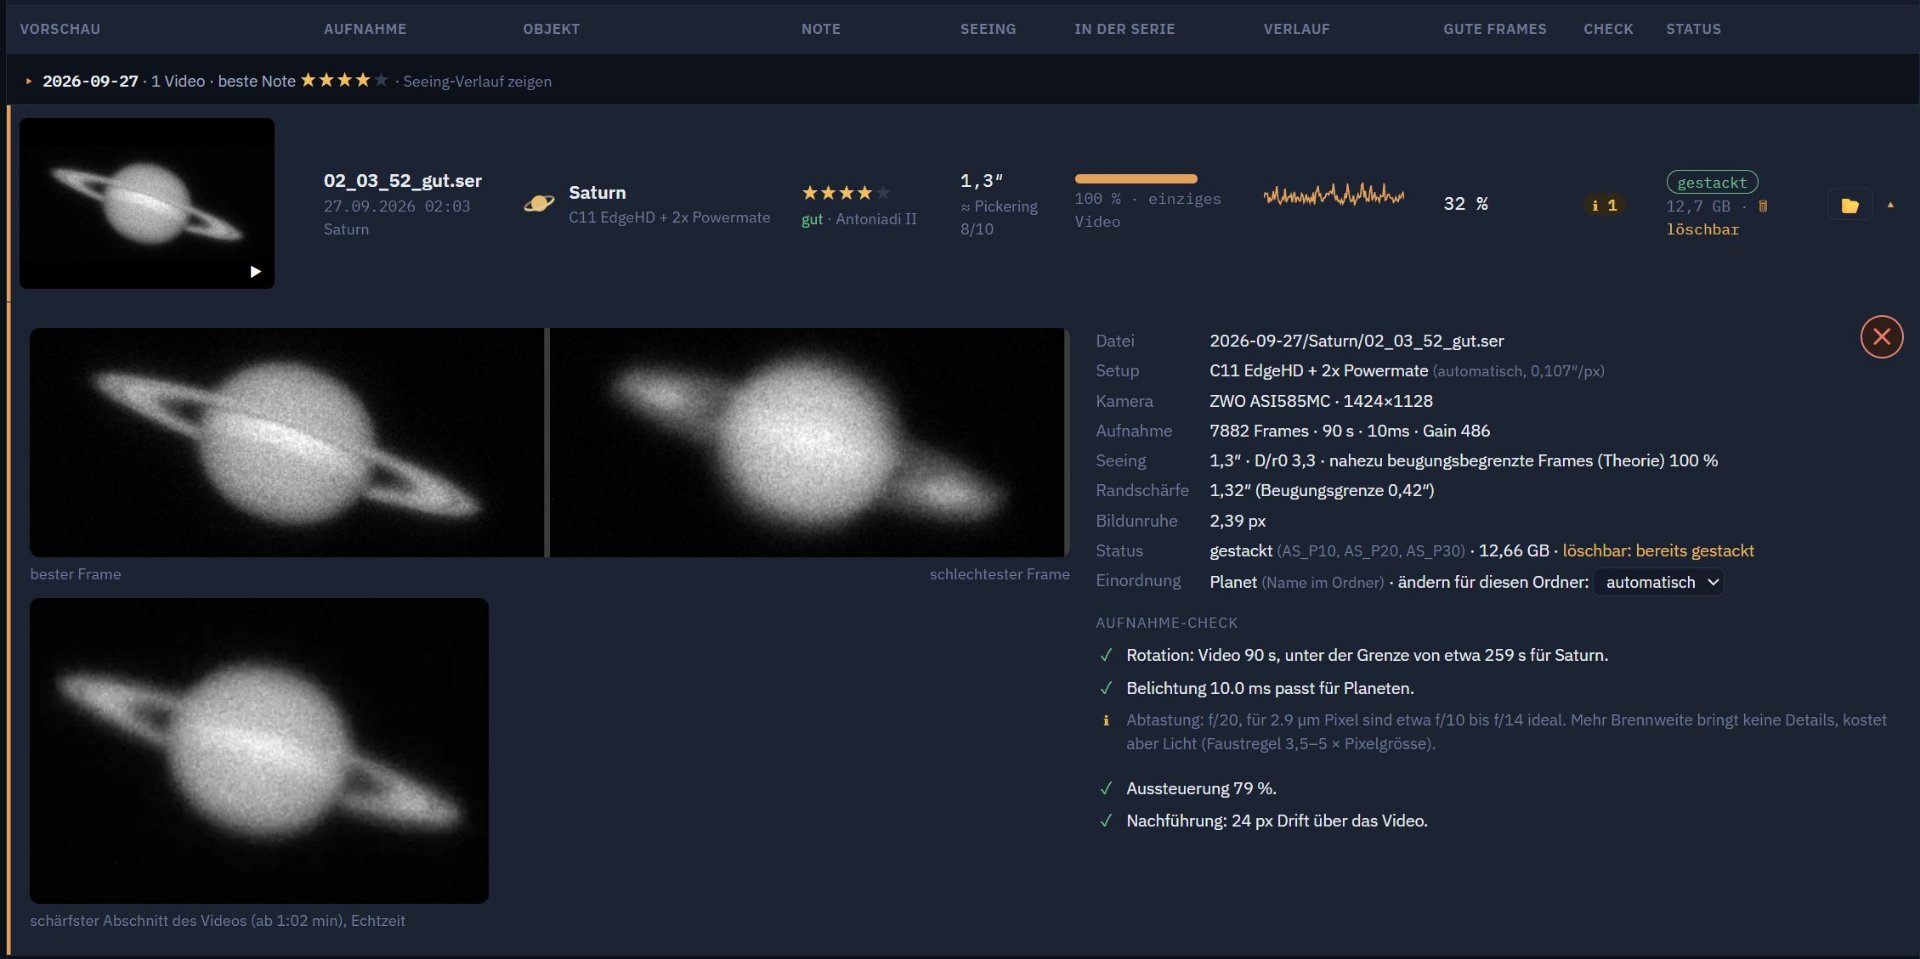
Task: Sort by the STATUS column header
Action: (x=1693, y=29)
